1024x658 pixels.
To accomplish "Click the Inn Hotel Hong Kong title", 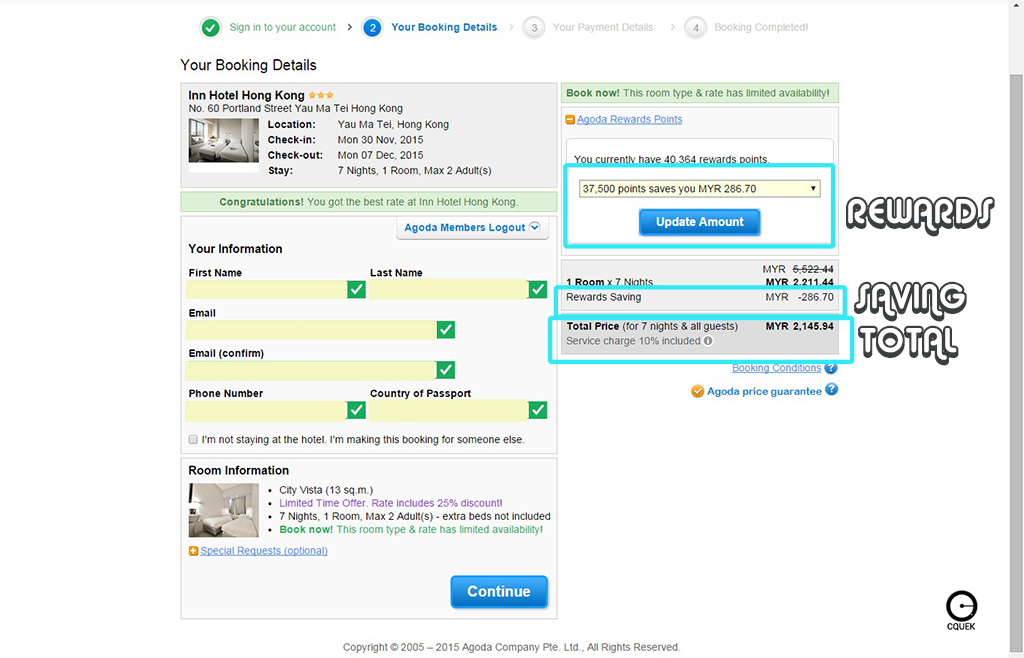I will [x=246, y=95].
